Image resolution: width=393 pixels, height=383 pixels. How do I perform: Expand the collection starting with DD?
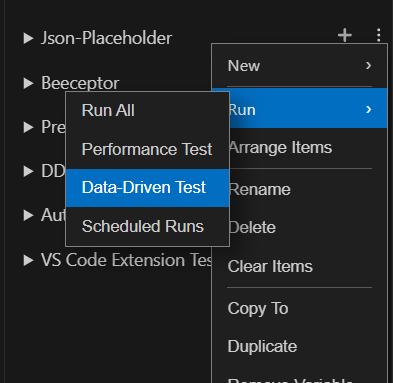(x=28, y=171)
